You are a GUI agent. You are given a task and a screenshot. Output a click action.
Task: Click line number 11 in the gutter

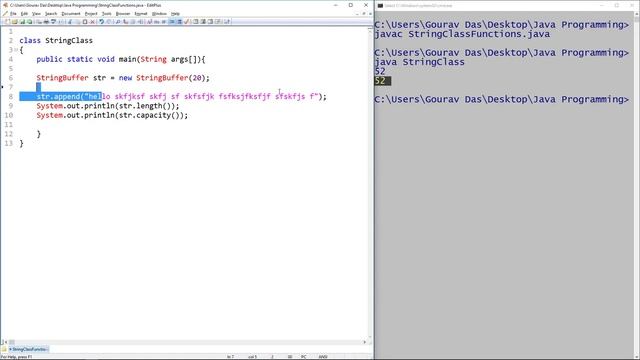[9, 124]
